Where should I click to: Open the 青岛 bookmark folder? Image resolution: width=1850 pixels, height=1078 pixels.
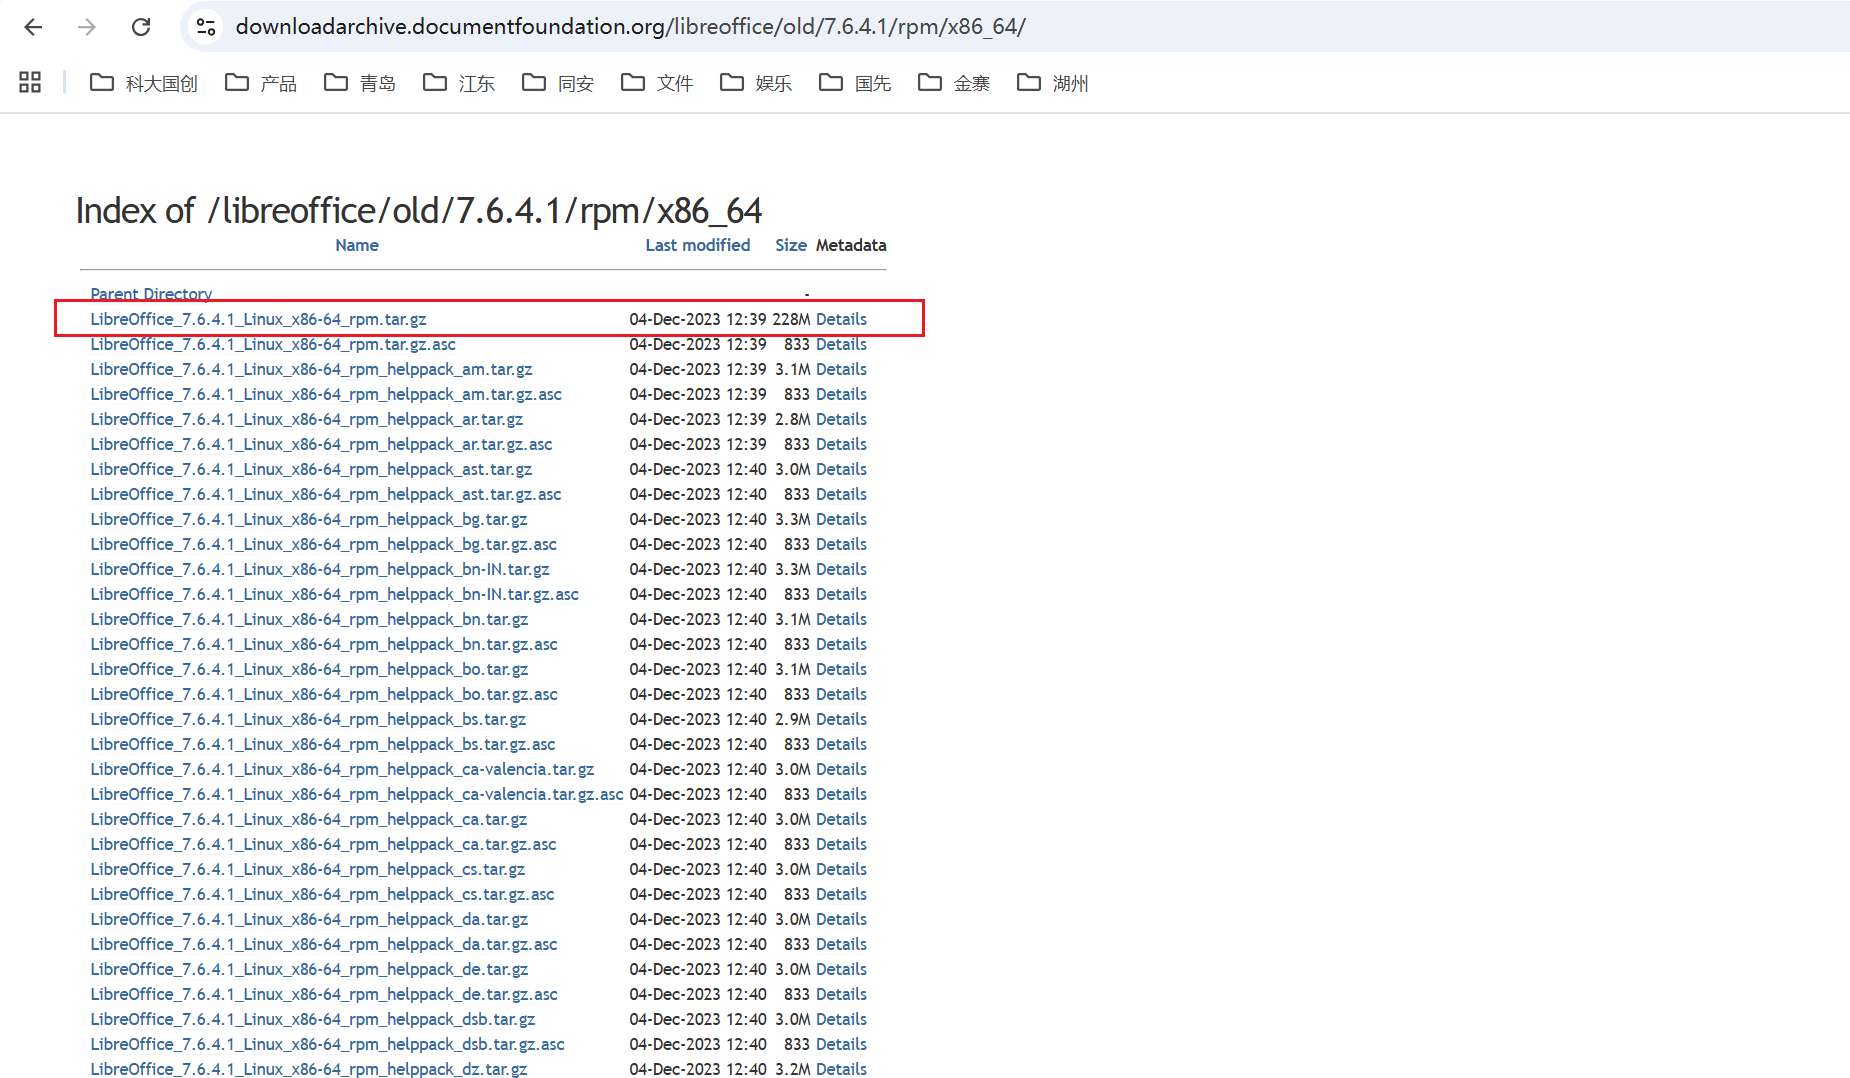click(360, 83)
